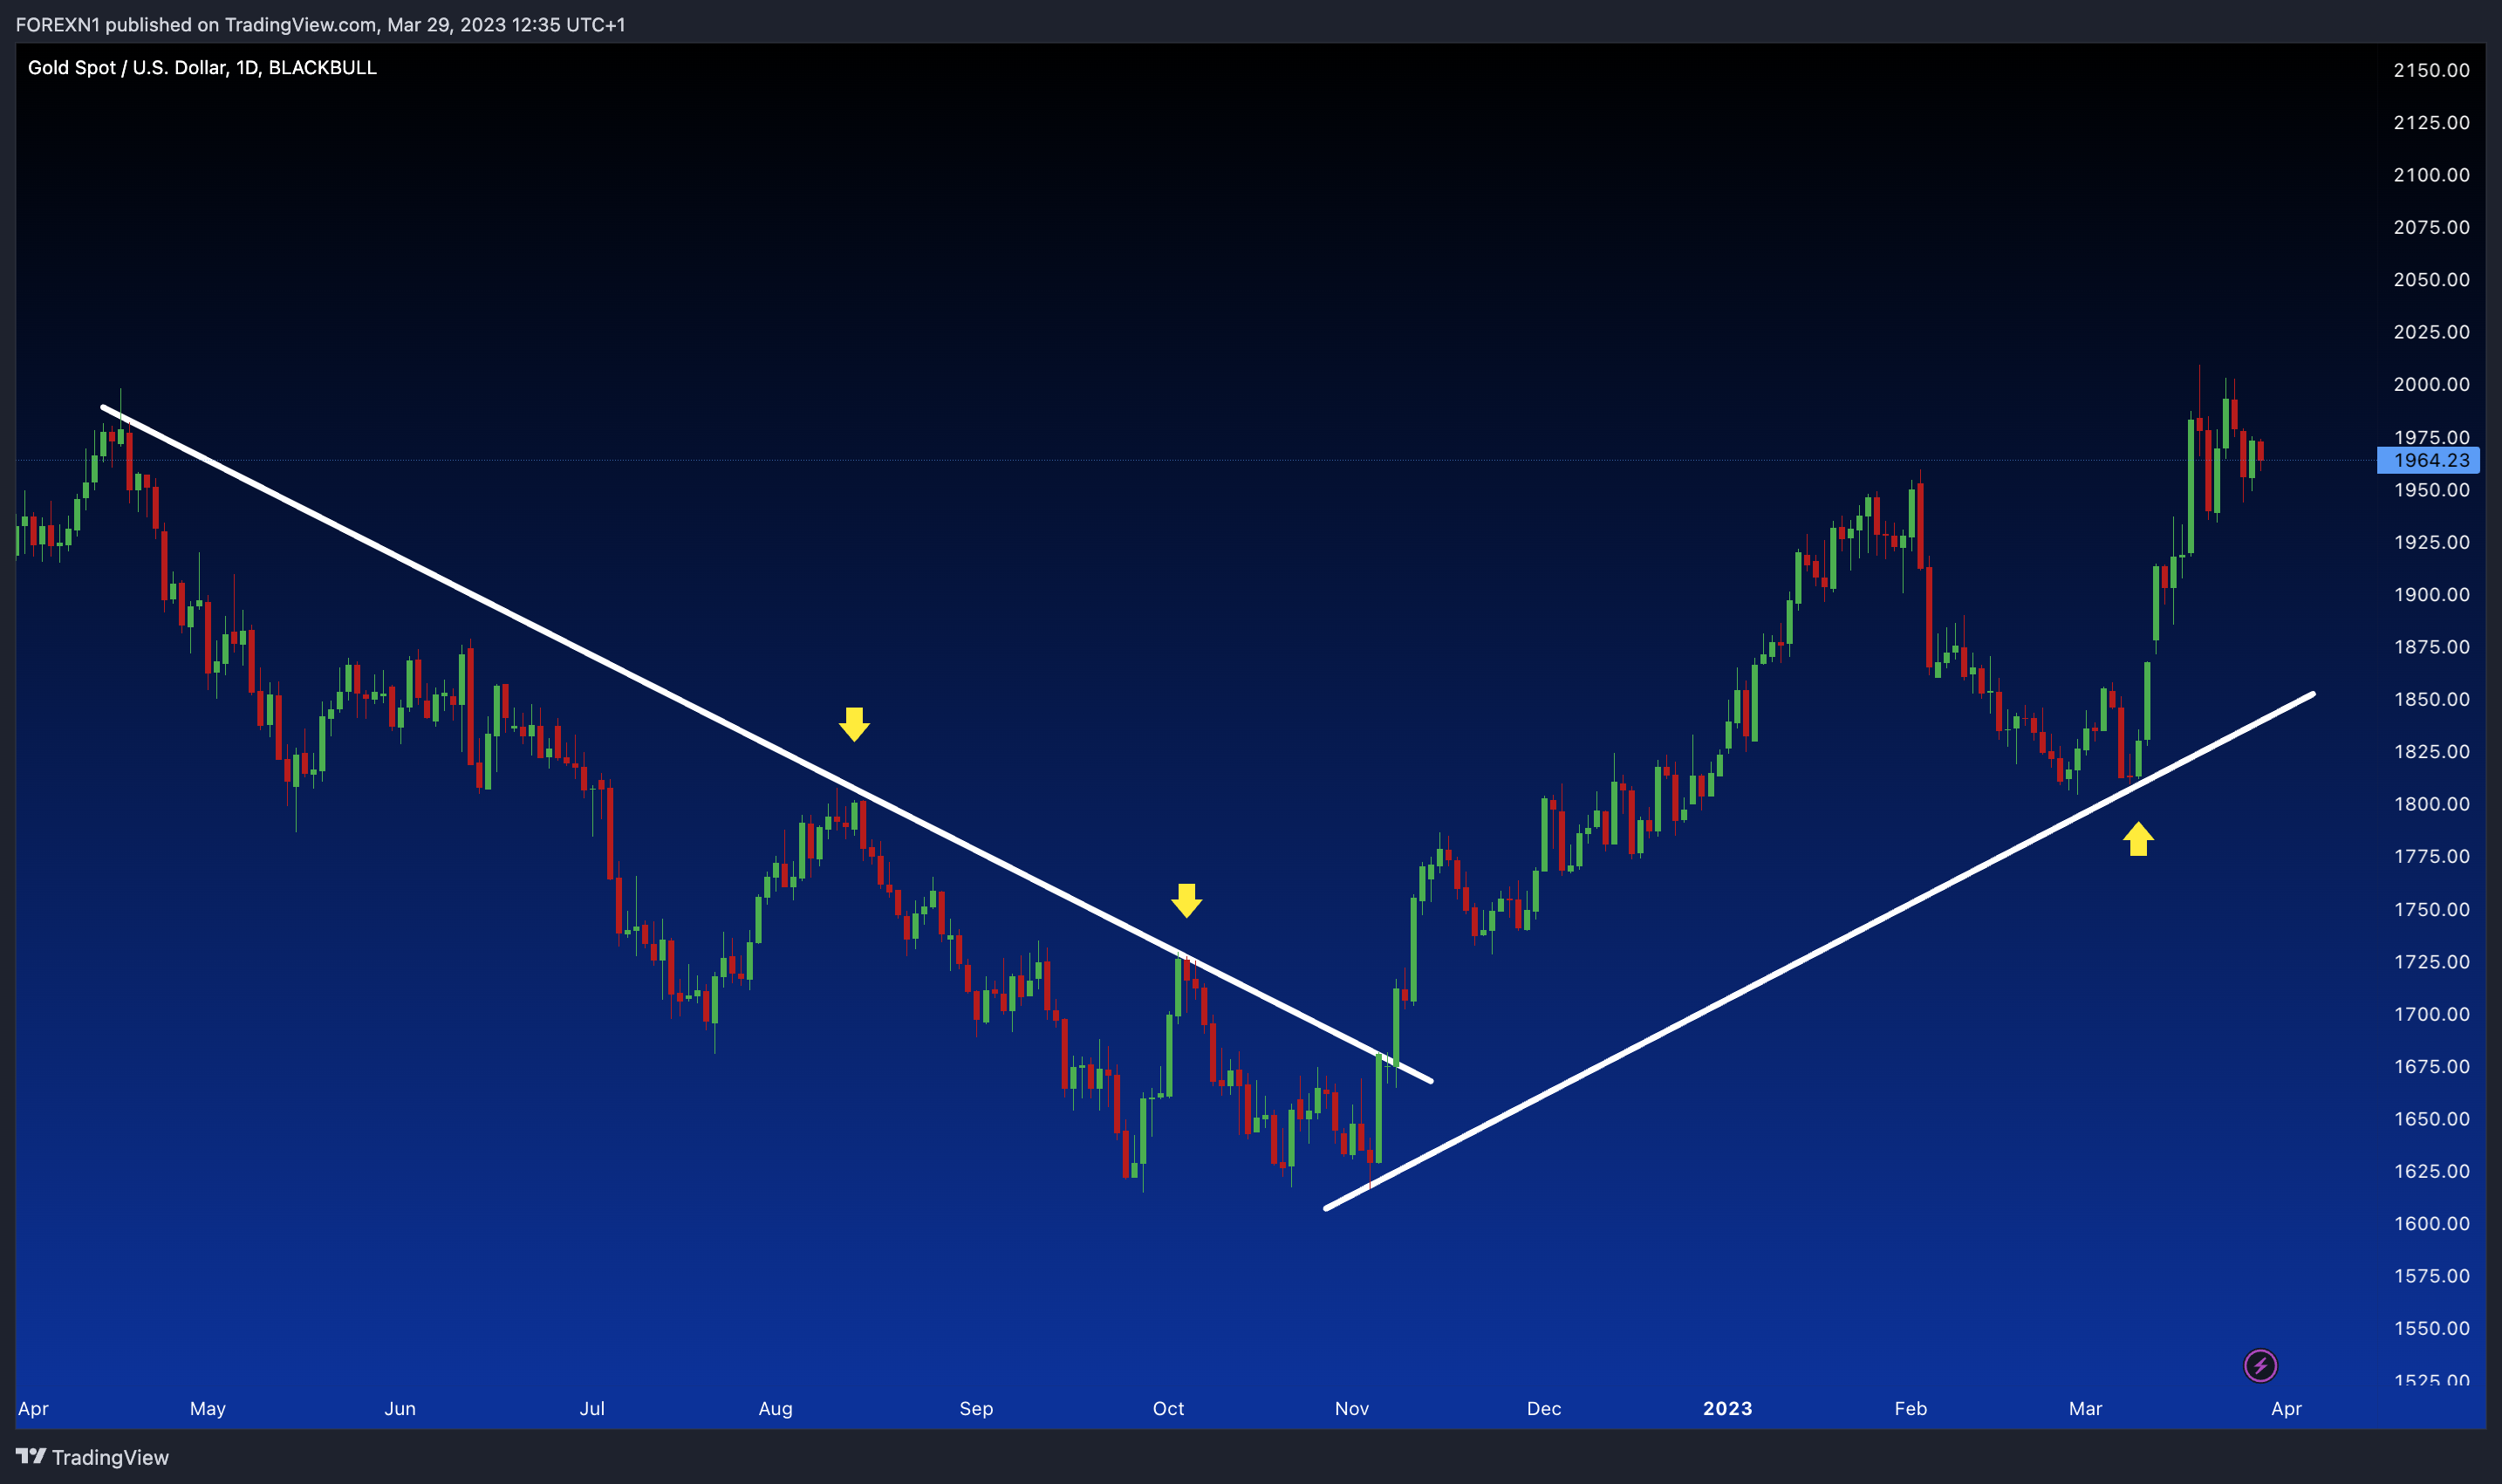The image size is (2502, 1484).
Task: Select the descending white trend line
Action: point(767,744)
